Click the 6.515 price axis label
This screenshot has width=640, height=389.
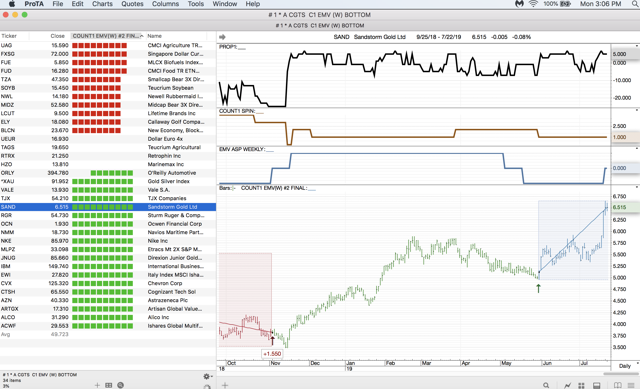[x=619, y=207]
